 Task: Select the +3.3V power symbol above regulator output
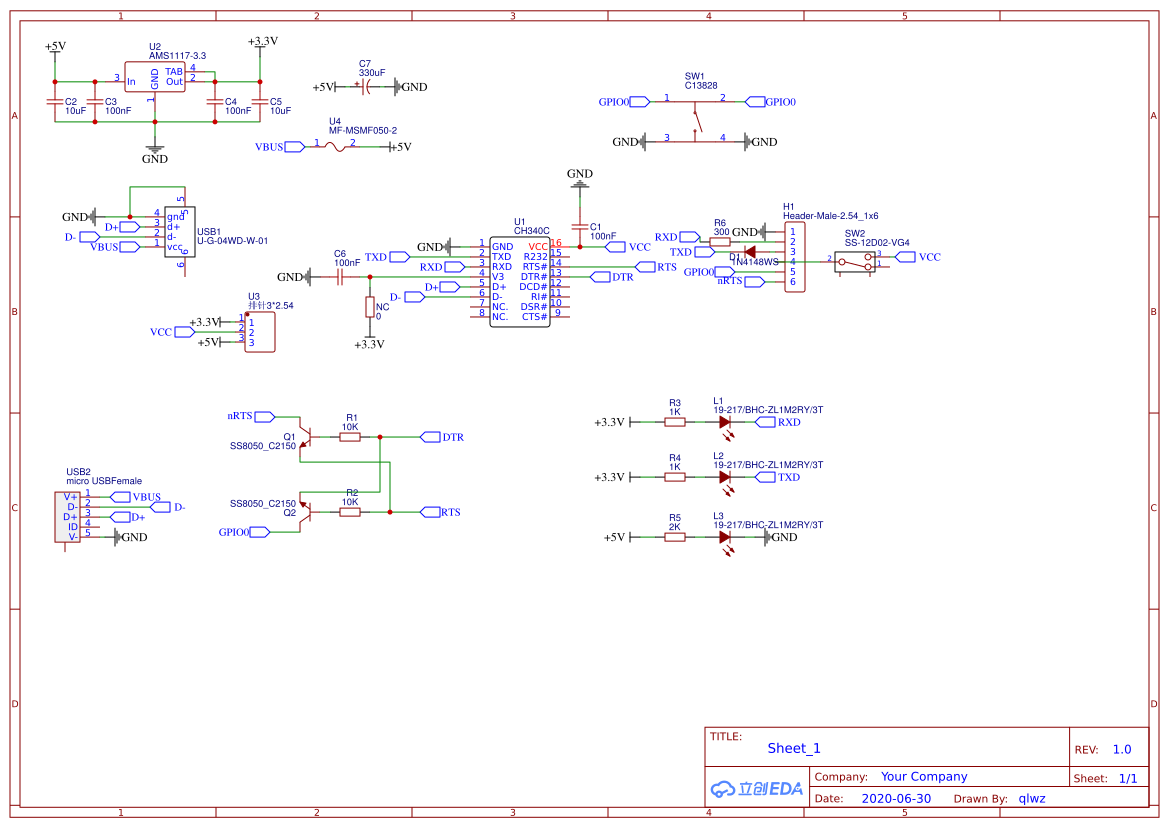click(262, 45)
